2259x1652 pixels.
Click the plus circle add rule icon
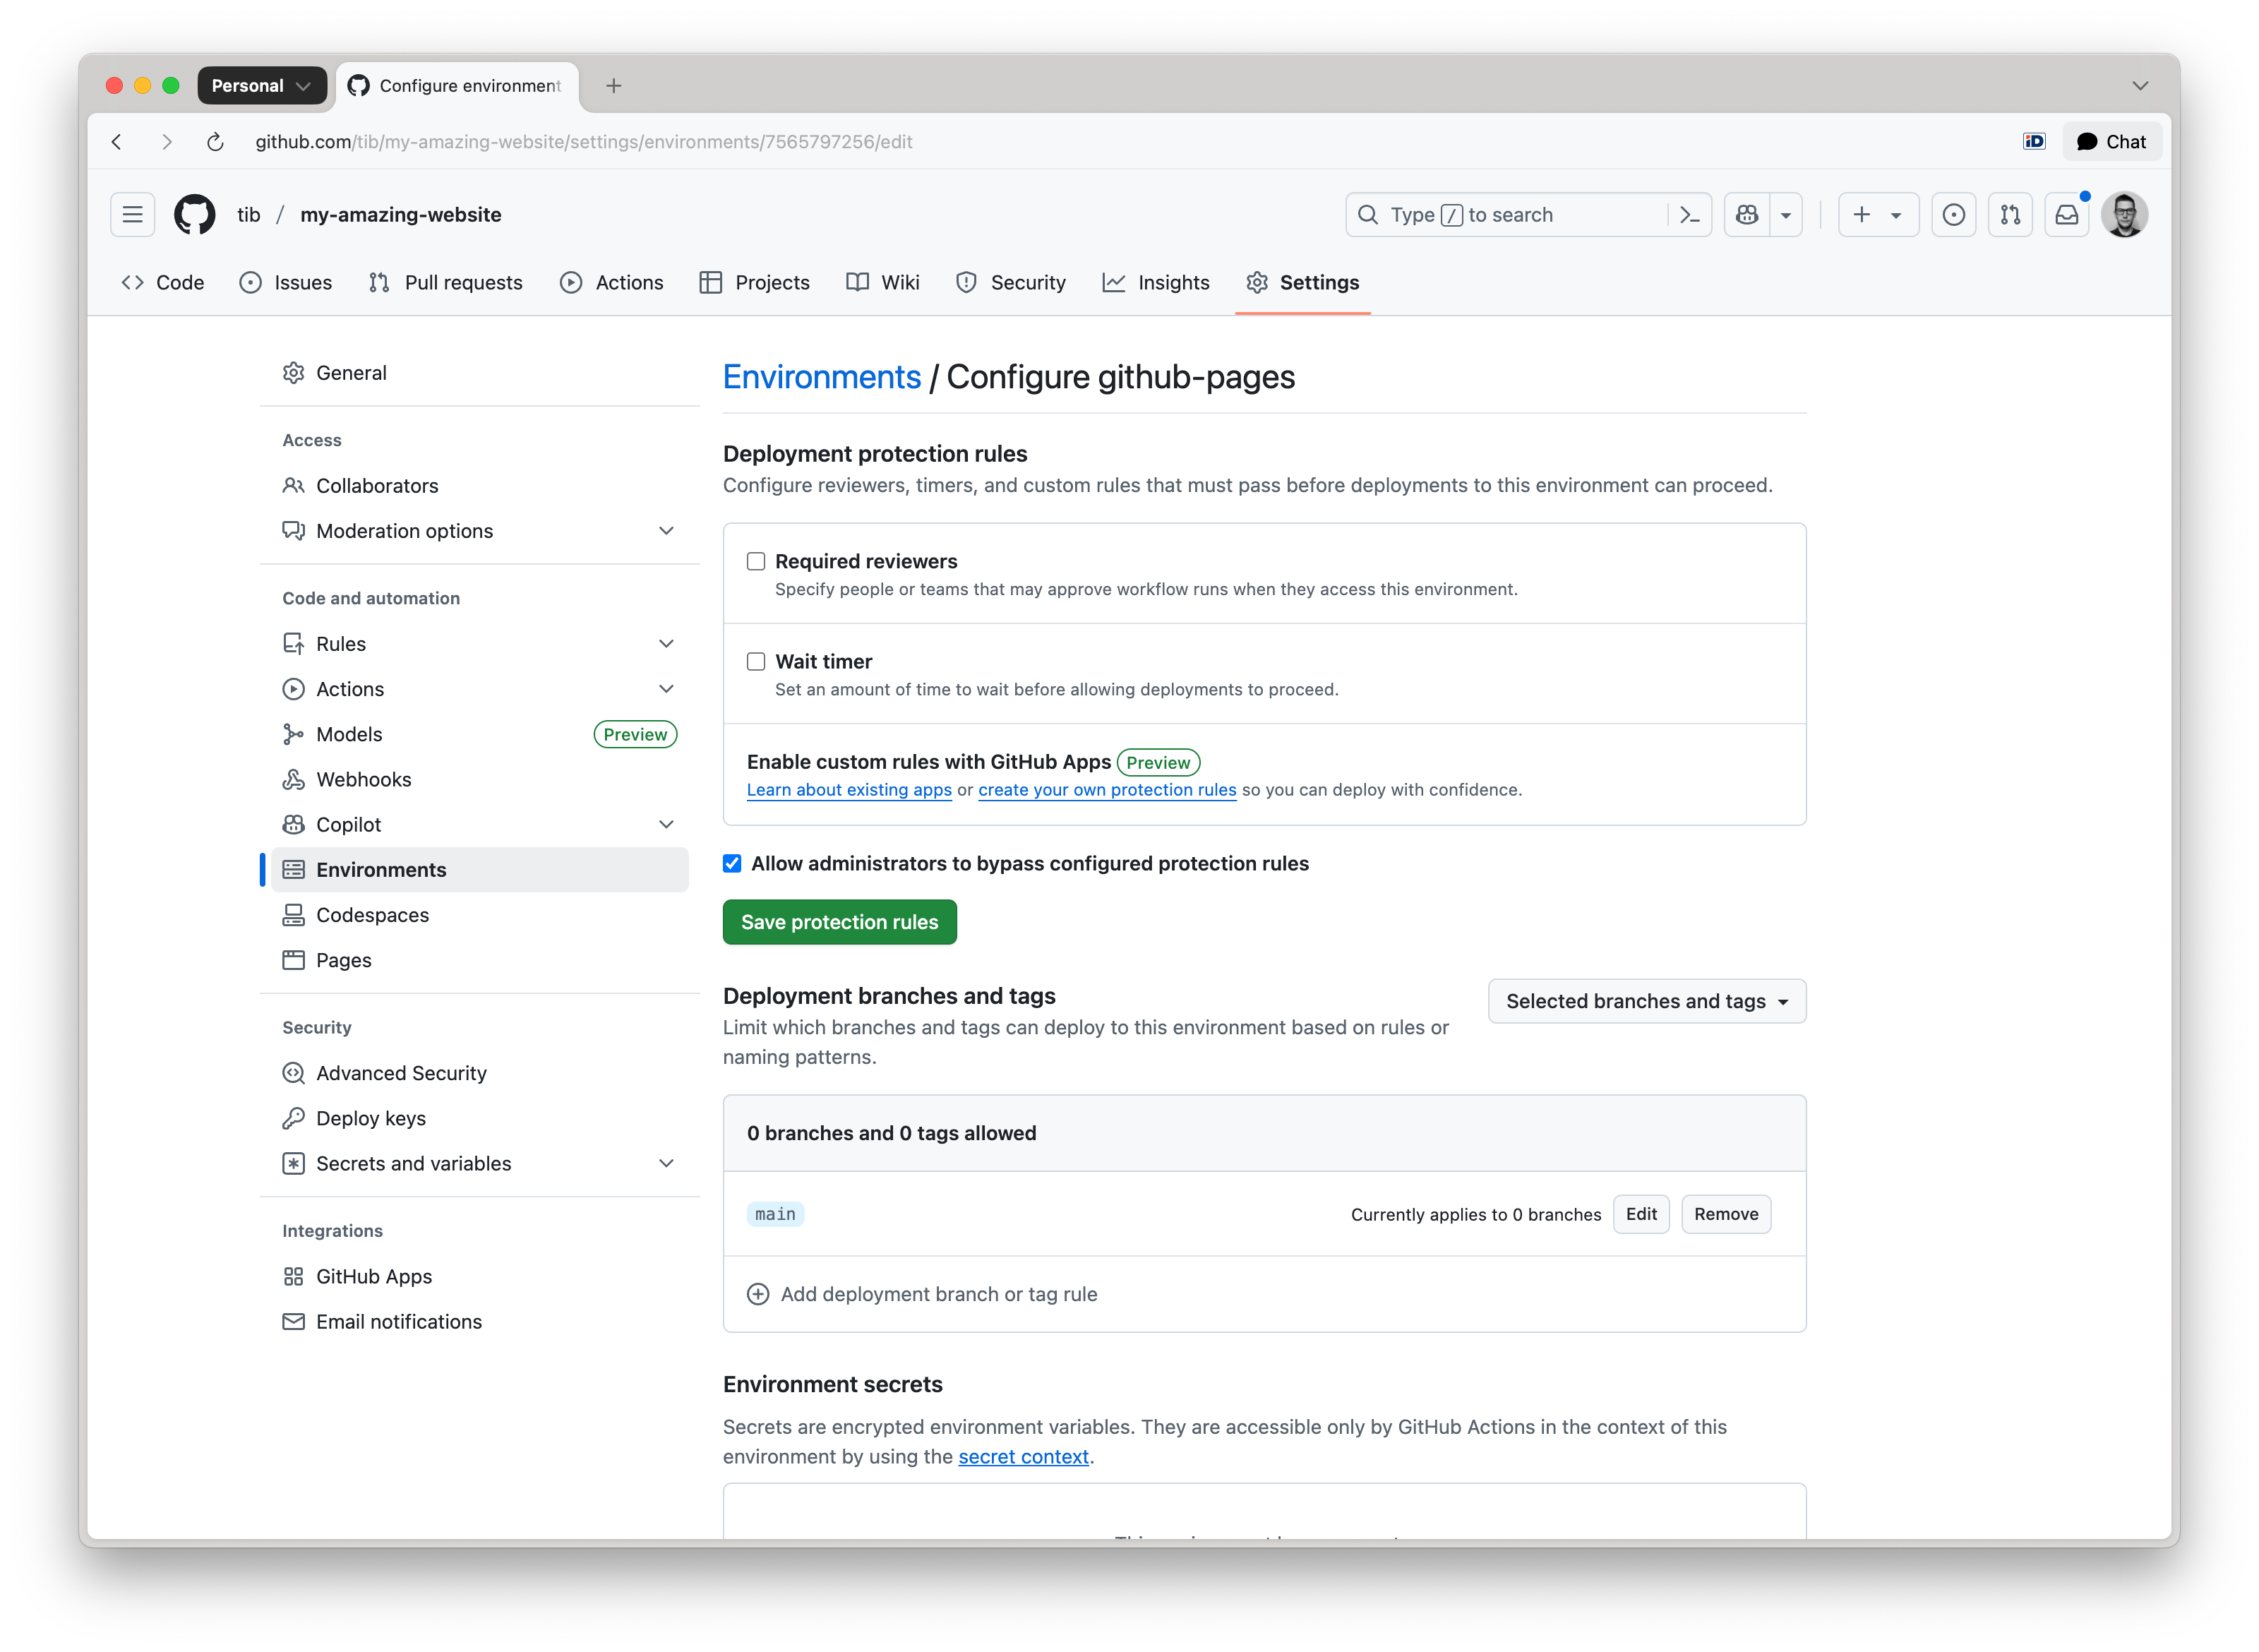758,1294
